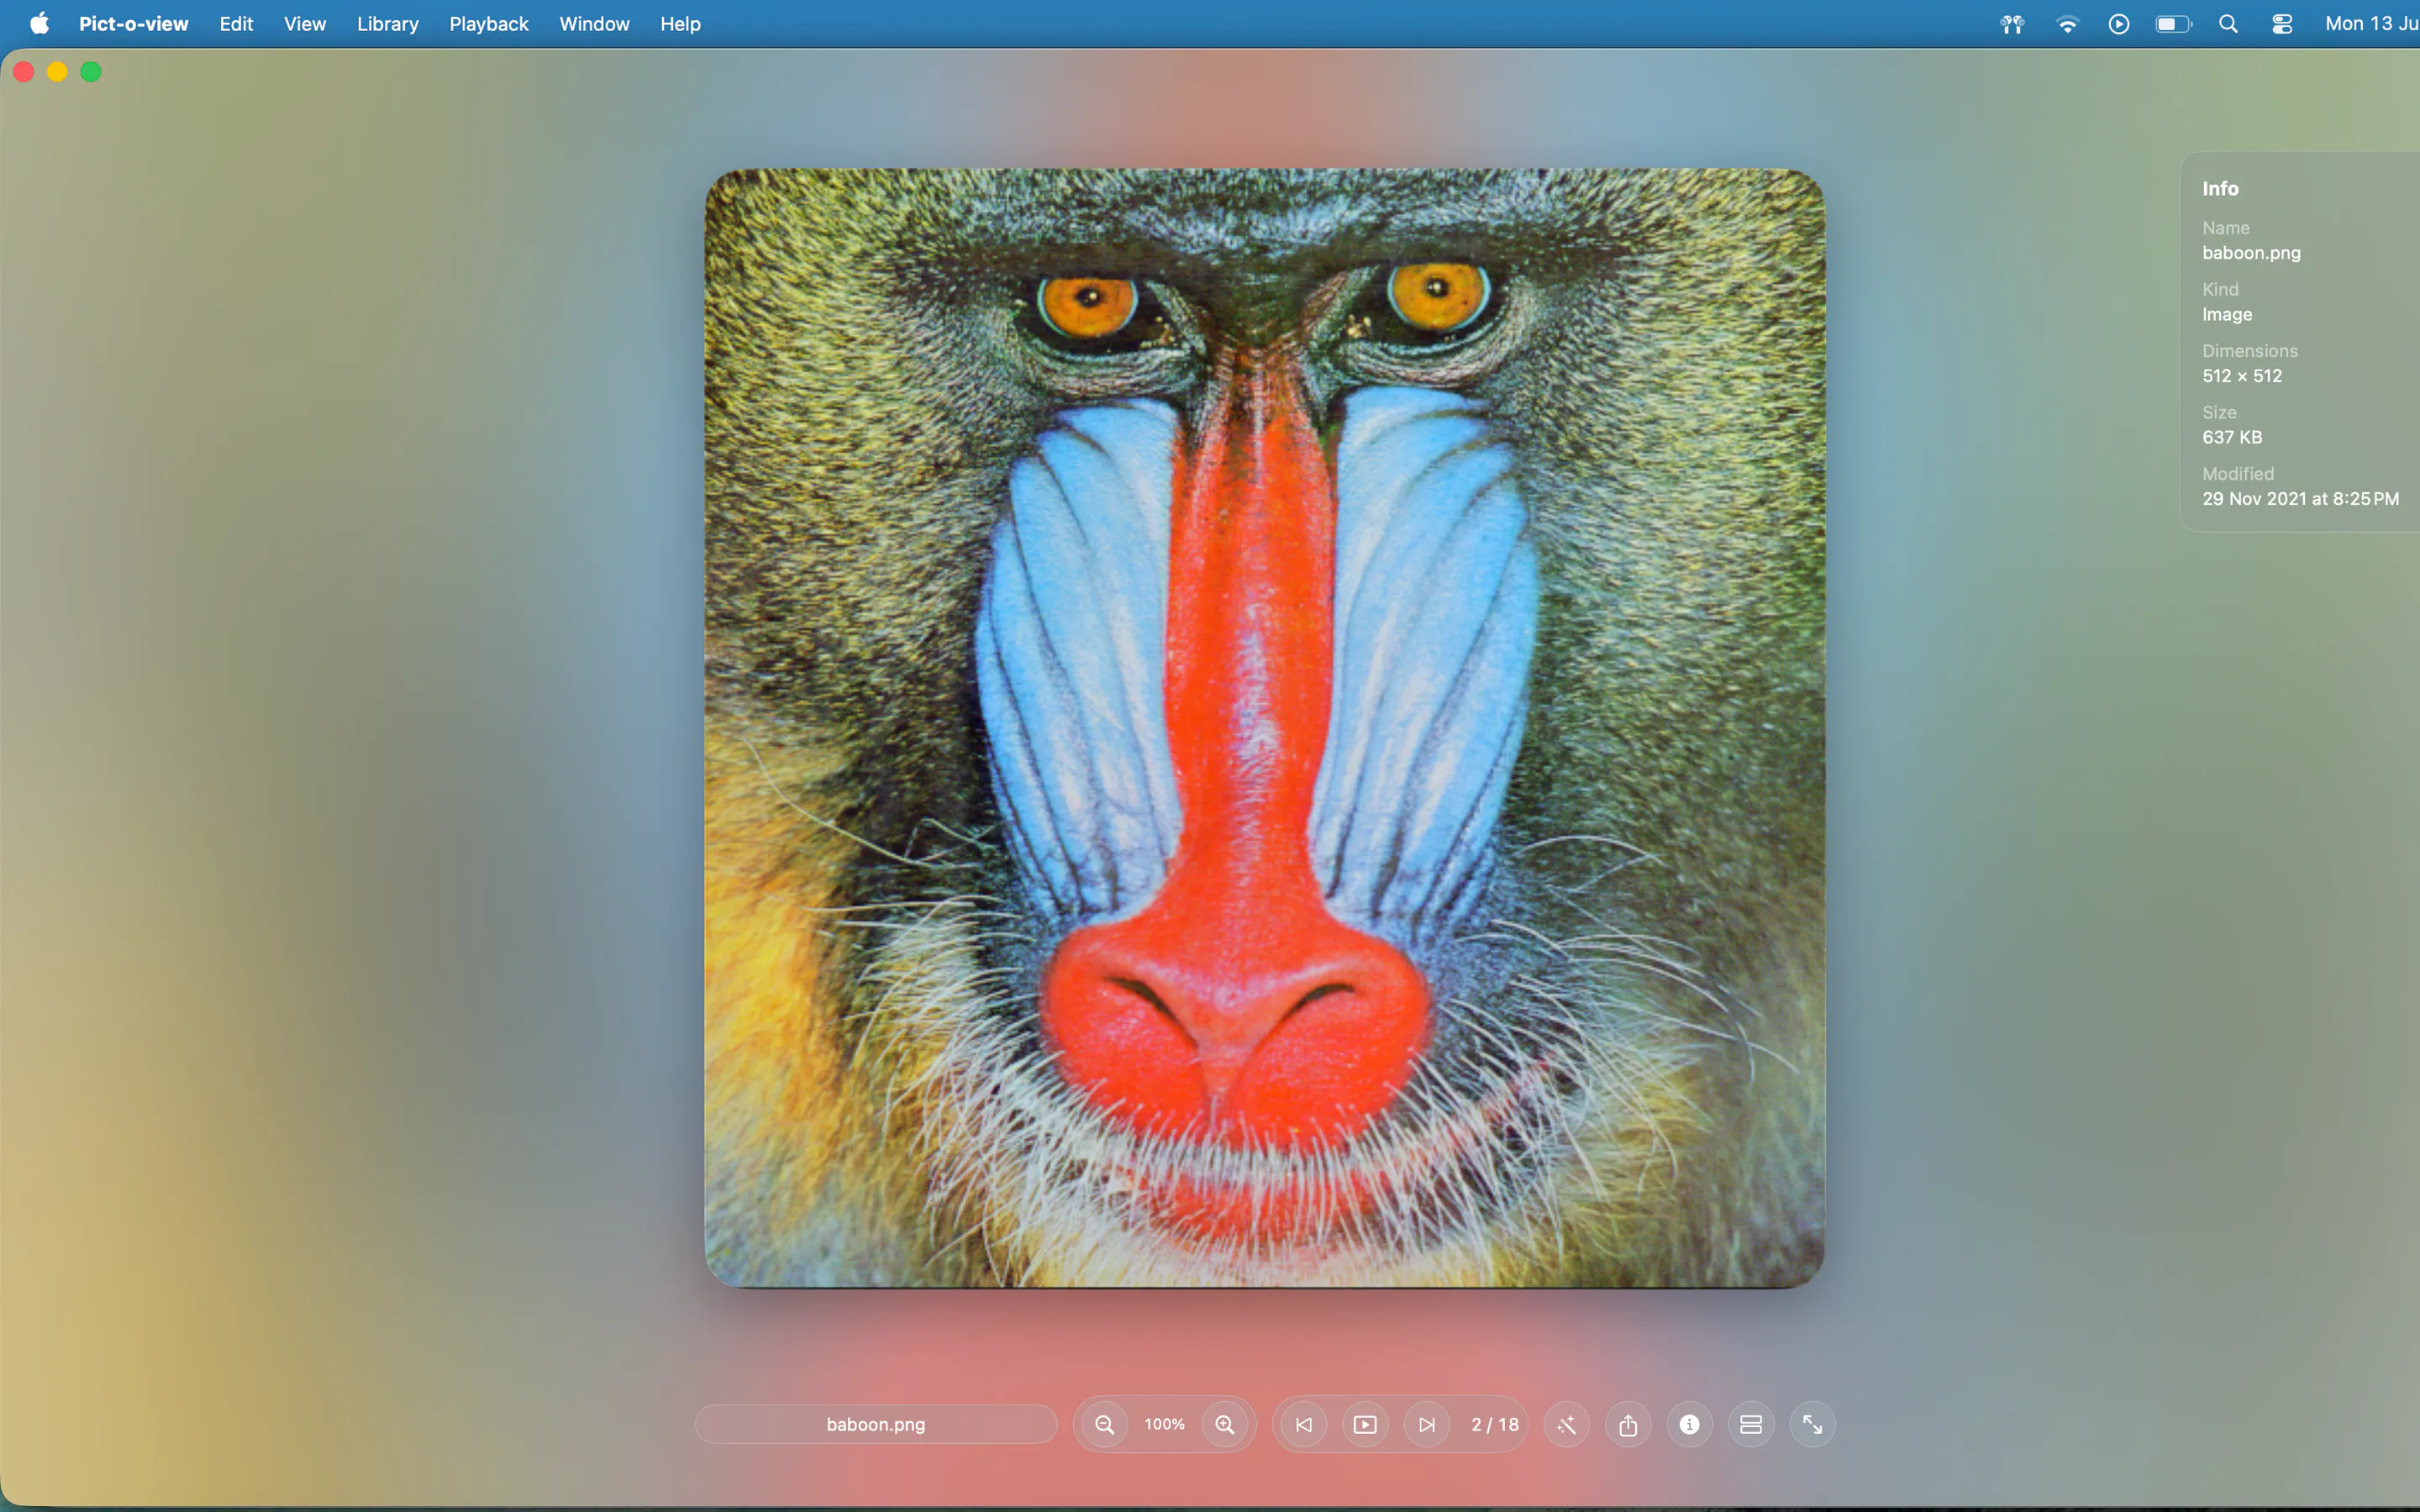The height and width of the screenshot is (1512, 2420).
Task: Click the baboon.png filename field in the toolbar
Action: click(876, 1424)
